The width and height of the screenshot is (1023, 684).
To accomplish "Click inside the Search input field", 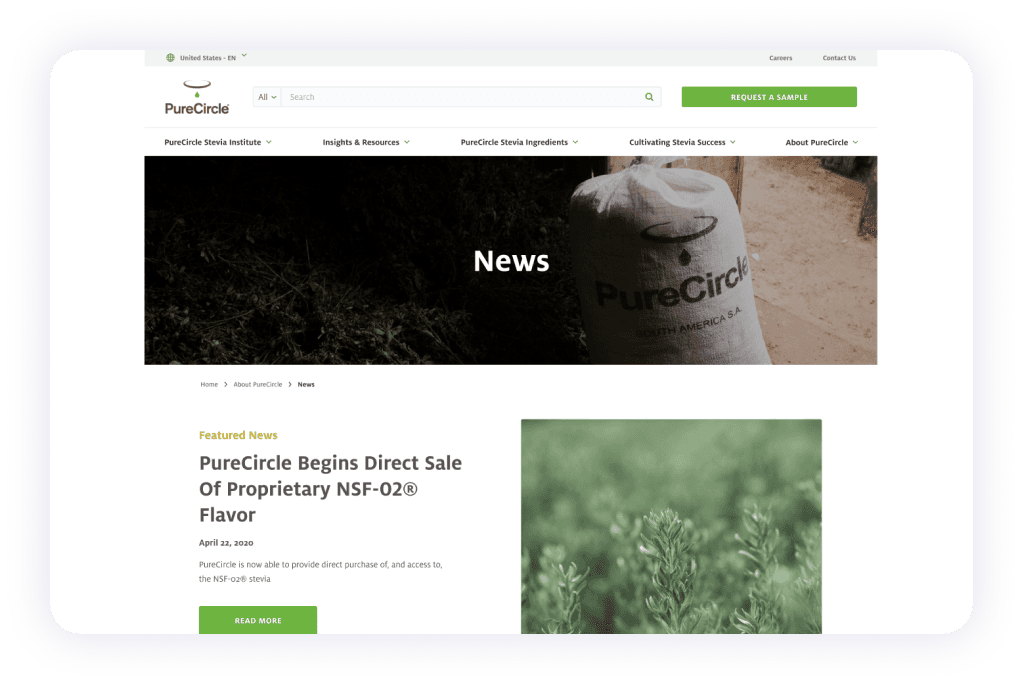I will pos(450,96).
